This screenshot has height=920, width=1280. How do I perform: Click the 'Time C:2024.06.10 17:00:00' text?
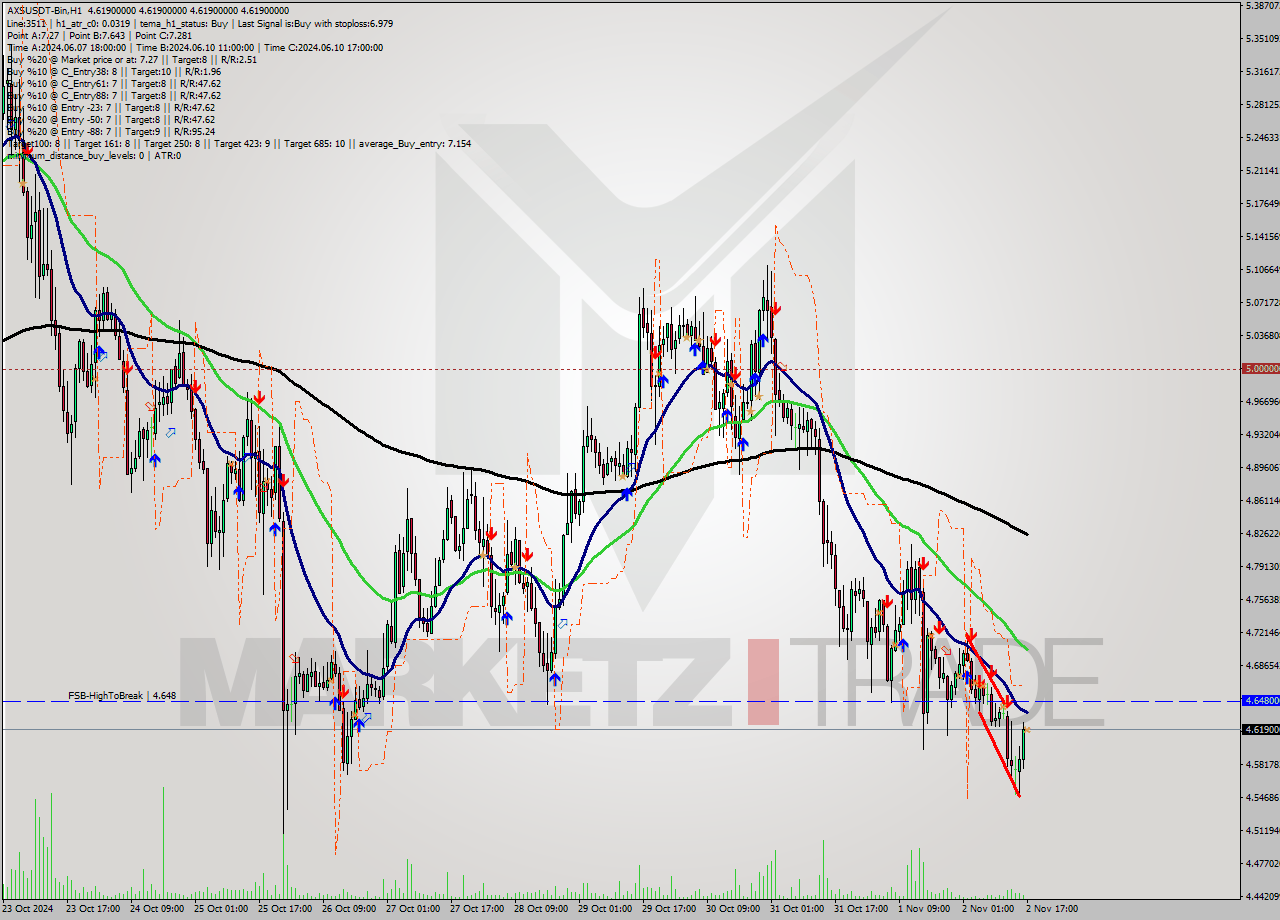(x=324, y=47)
